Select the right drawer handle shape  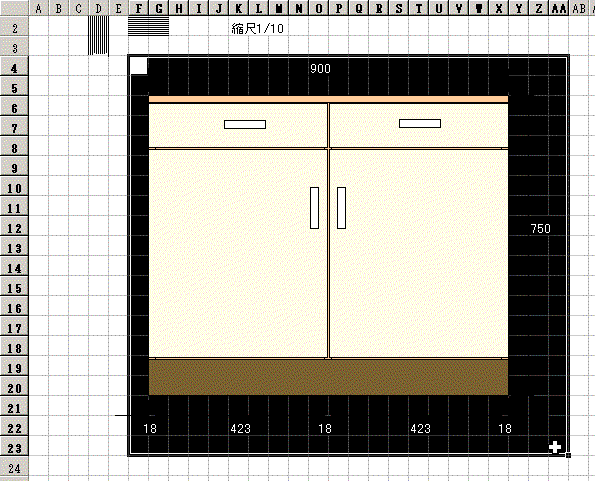pyautogui.click(x=420, y=123)
